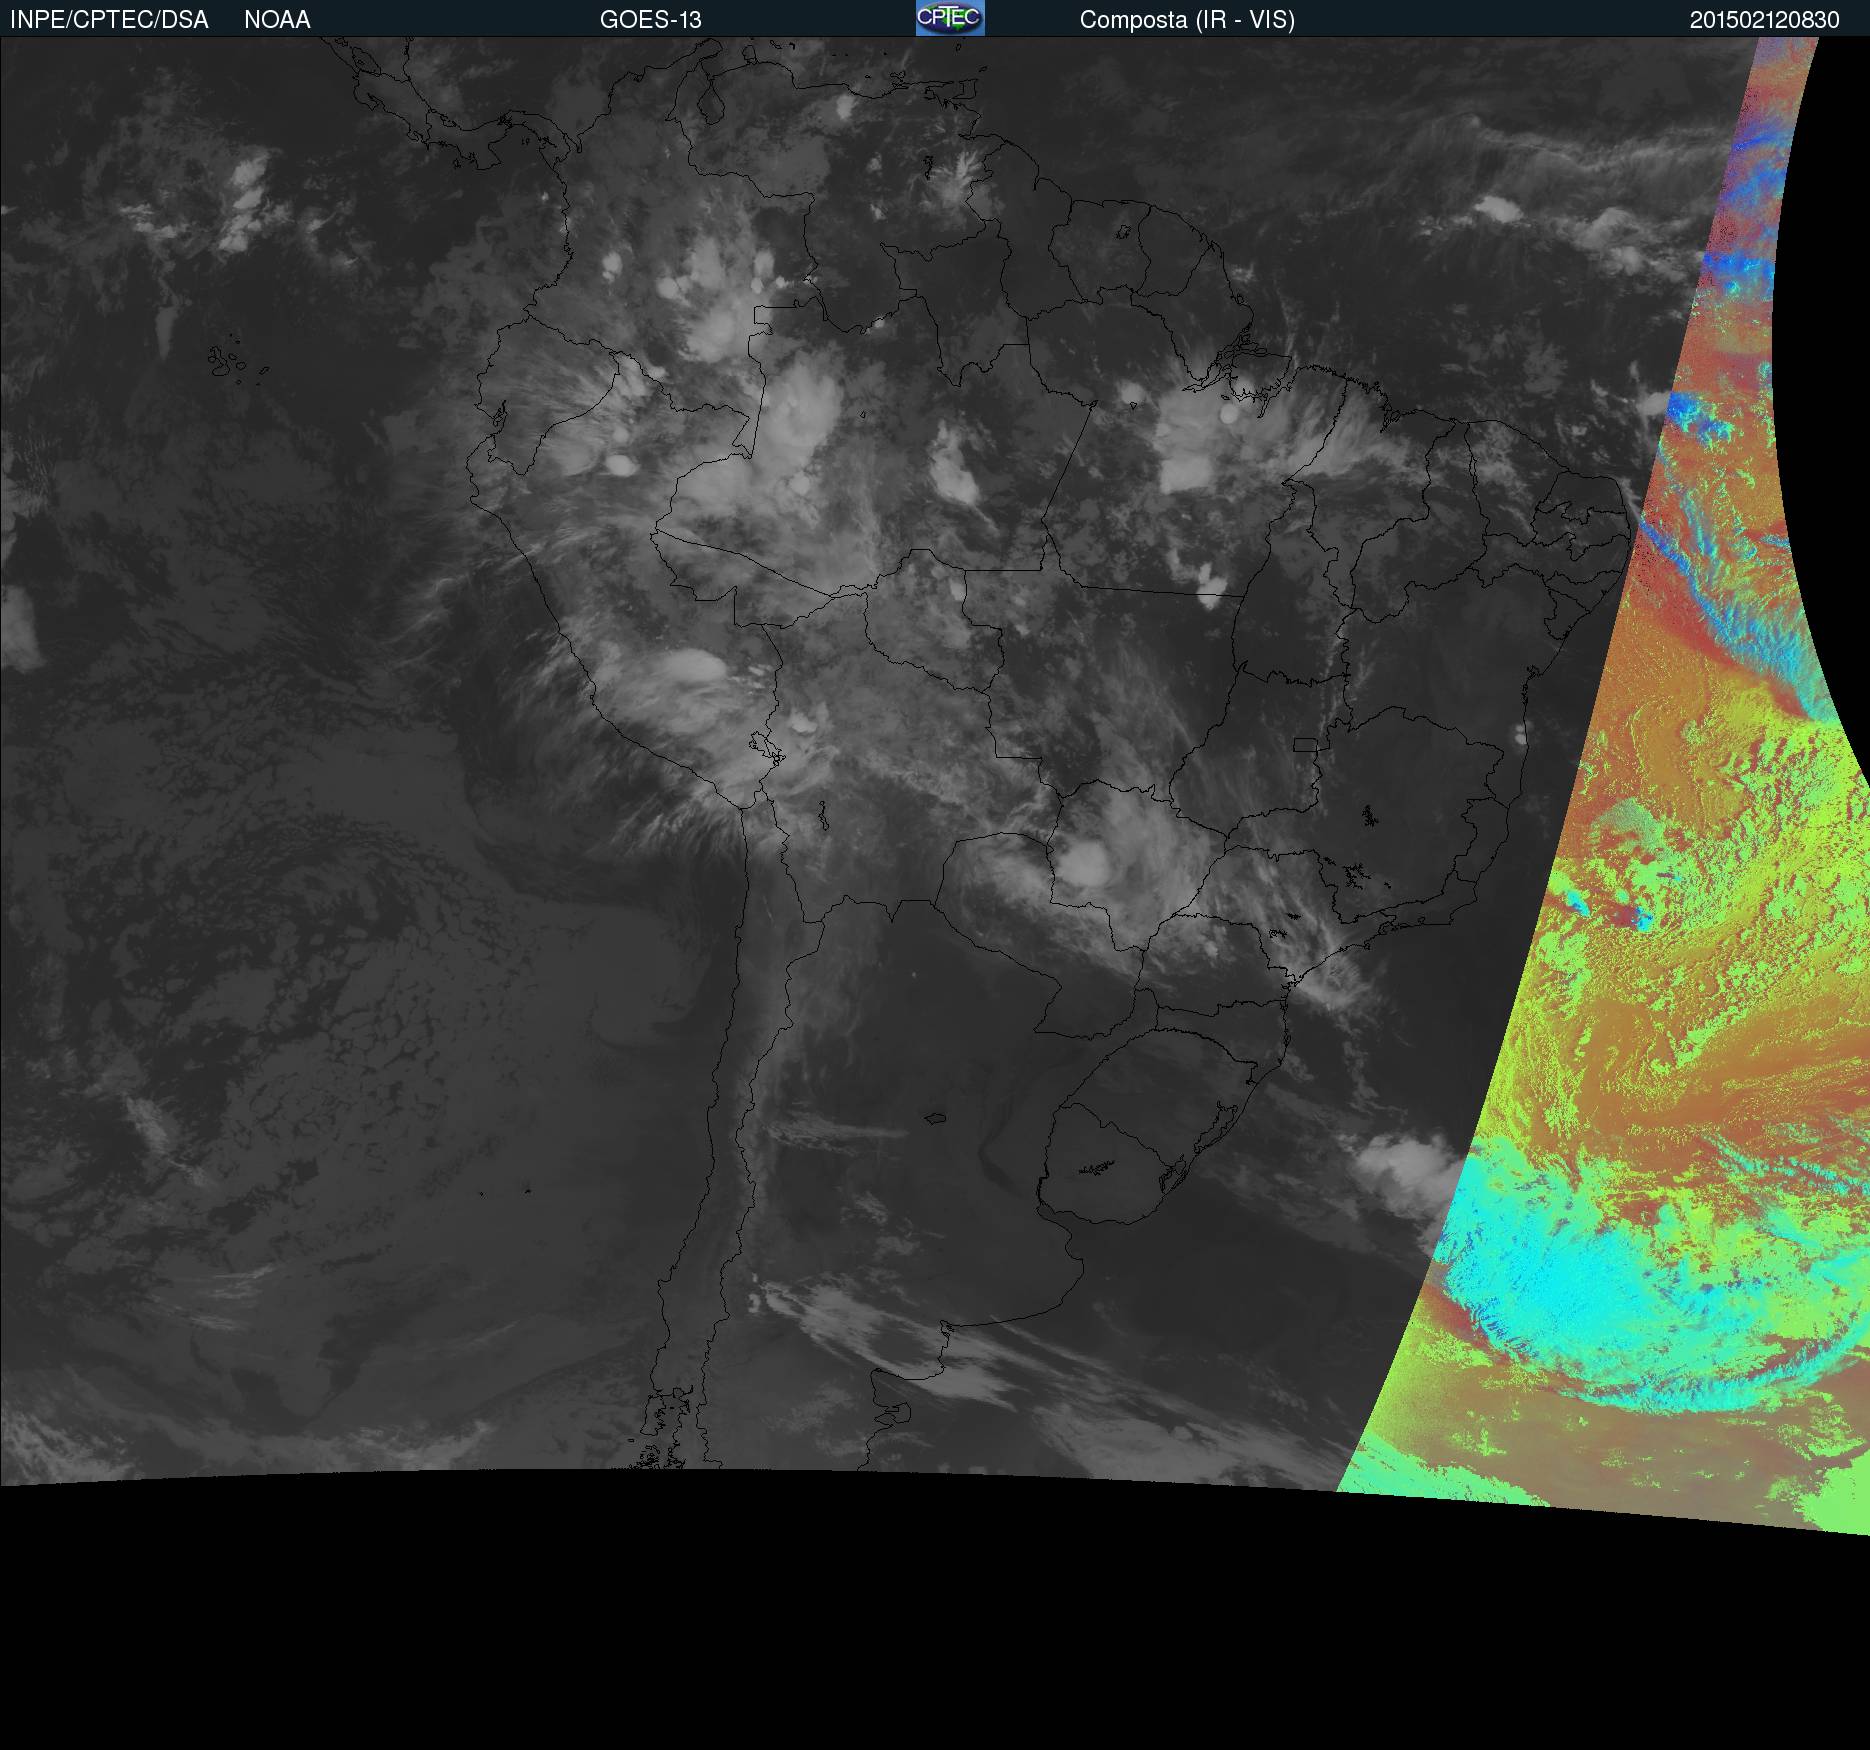Click the 'INPE/CPTEC/DSA' header text

click(109, 20)
